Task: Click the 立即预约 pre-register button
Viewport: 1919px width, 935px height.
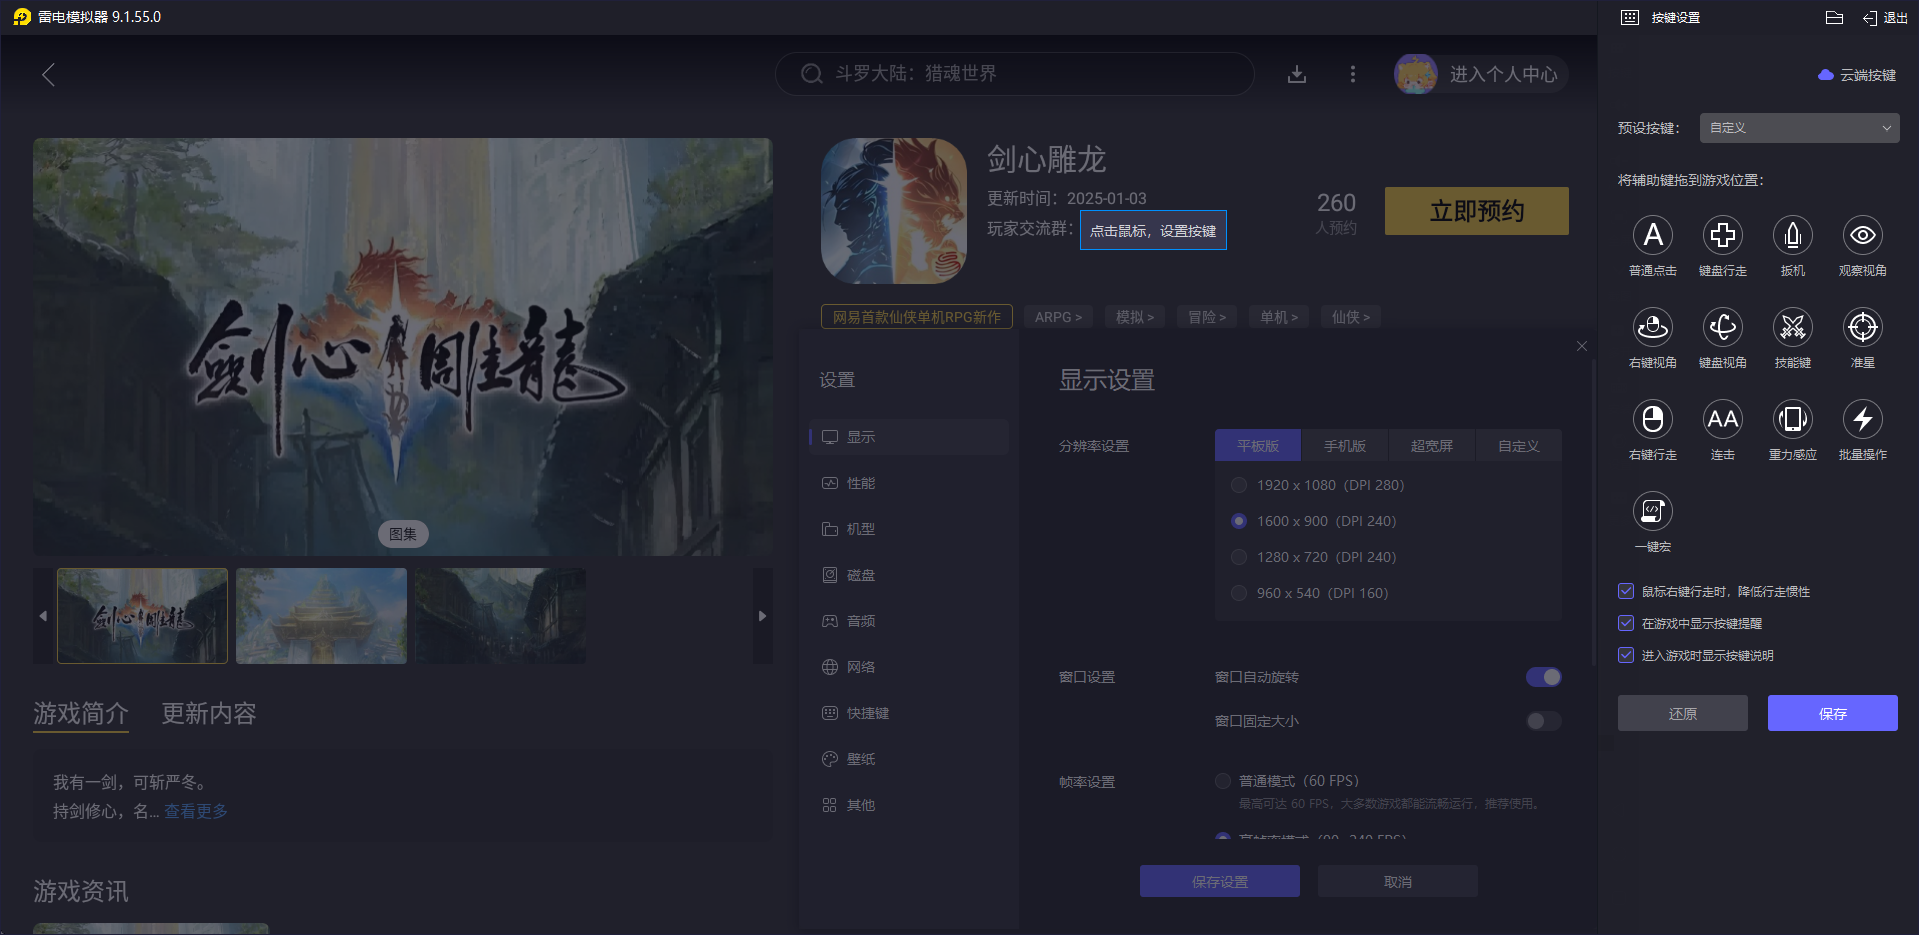Action: pos(1477,211)
